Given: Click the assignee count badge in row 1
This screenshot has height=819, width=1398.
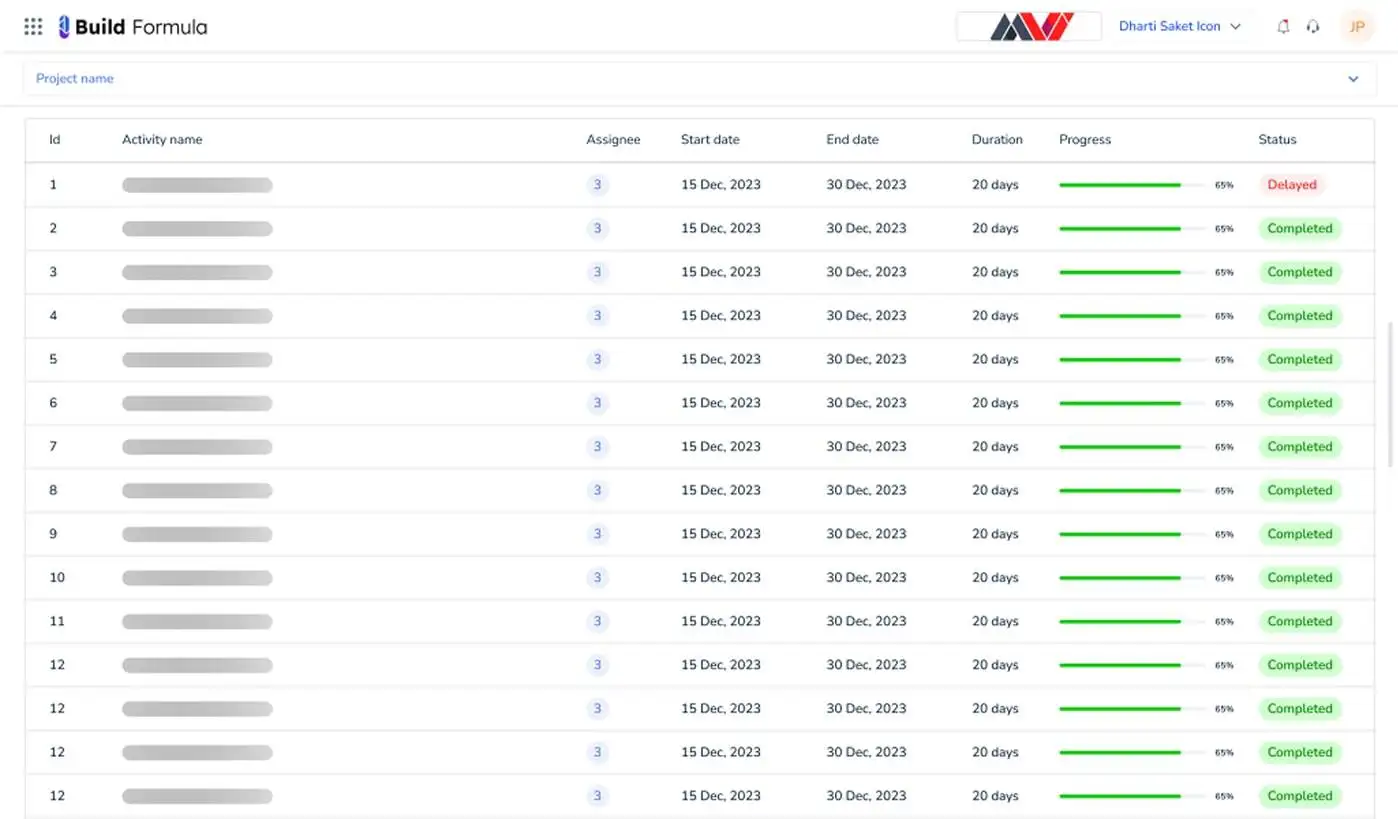Looking at the screenshot, I should click(x=597, y=185).
